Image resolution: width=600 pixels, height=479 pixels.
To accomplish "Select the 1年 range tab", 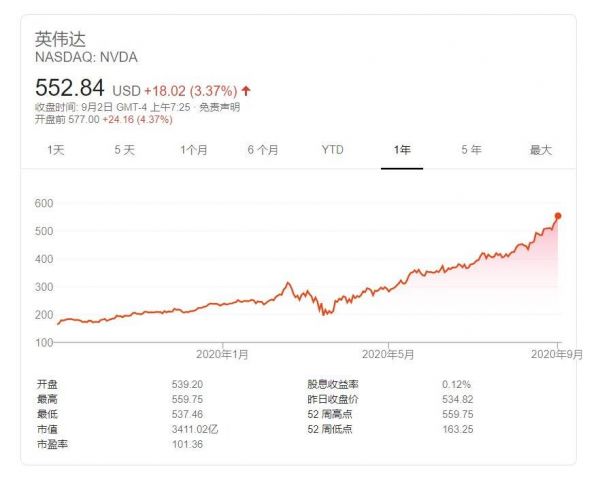I will coord(402,150).
